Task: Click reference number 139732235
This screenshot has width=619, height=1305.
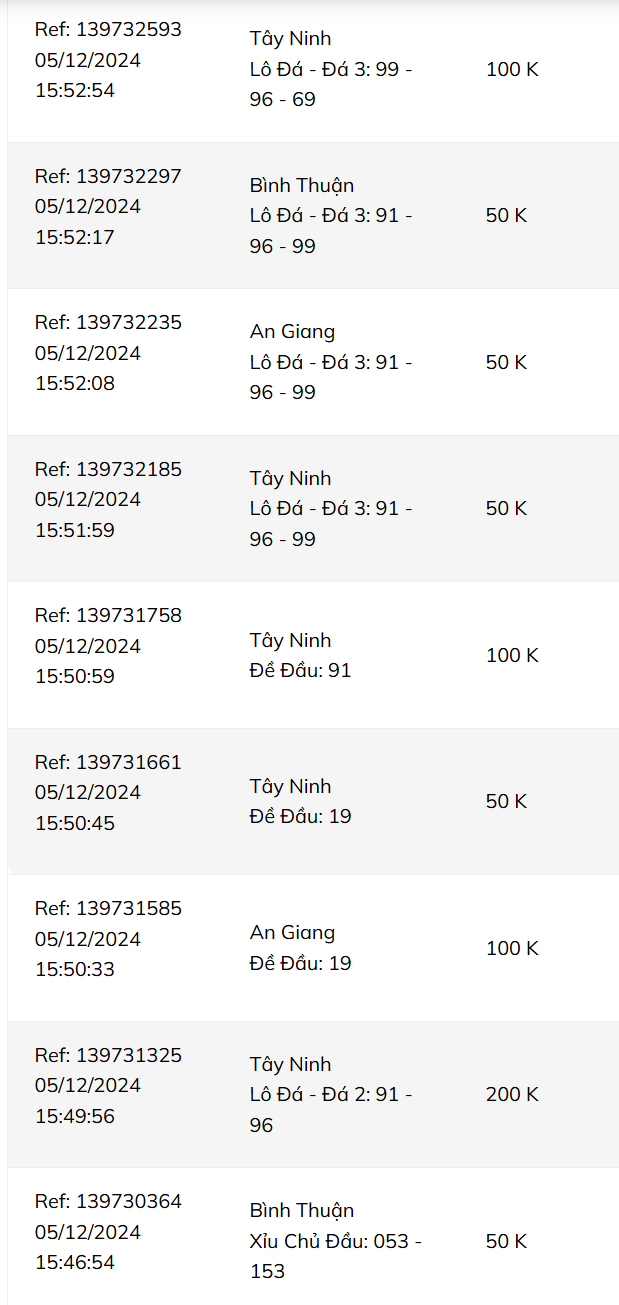Action: 108,322
